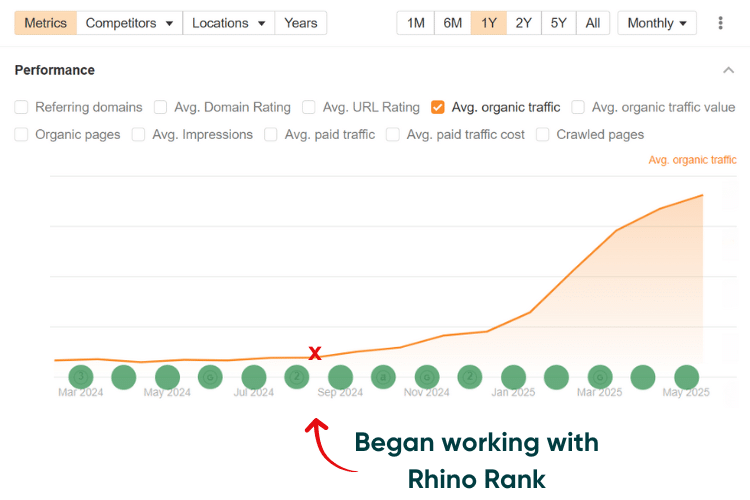The height and width of the screenshot is (500, 750).
Task: Enable the Avg. organic traffic value checkbox
Action: 578,107
